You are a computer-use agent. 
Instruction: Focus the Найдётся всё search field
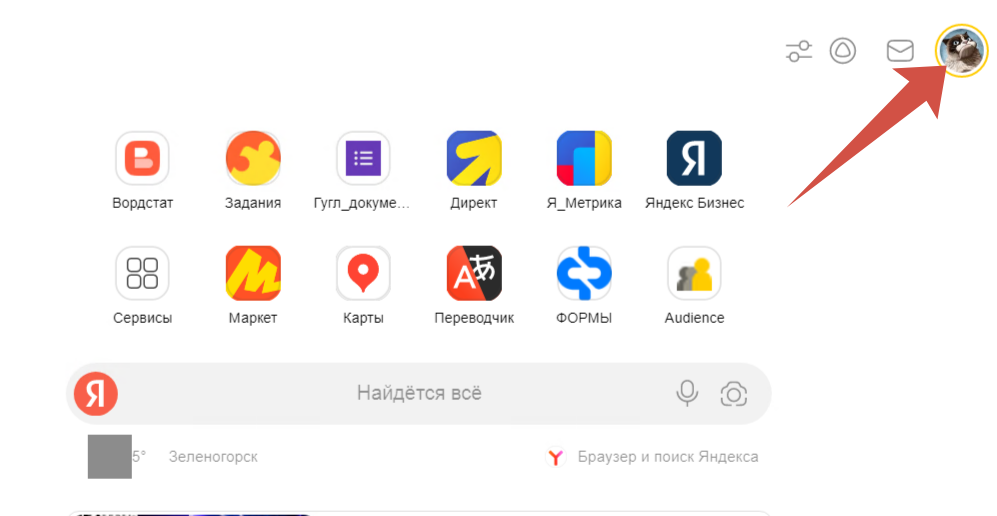[x=419, y=394]
